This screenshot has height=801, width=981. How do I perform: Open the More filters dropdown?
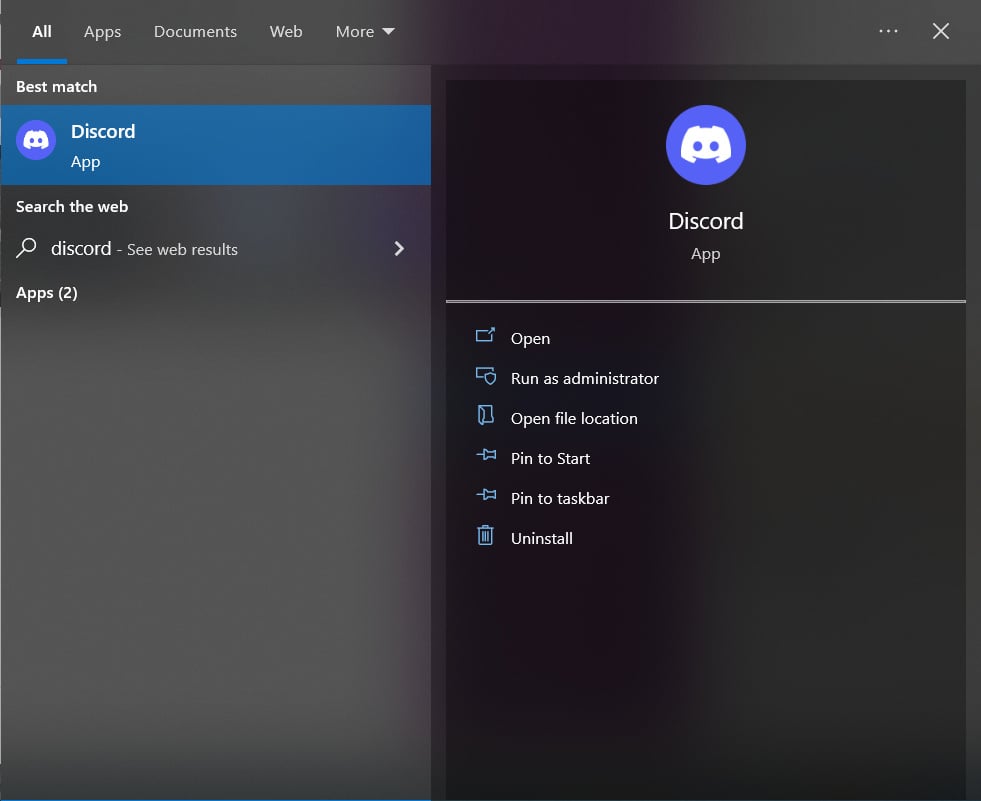pyautogui.click(x=365, y=31)
